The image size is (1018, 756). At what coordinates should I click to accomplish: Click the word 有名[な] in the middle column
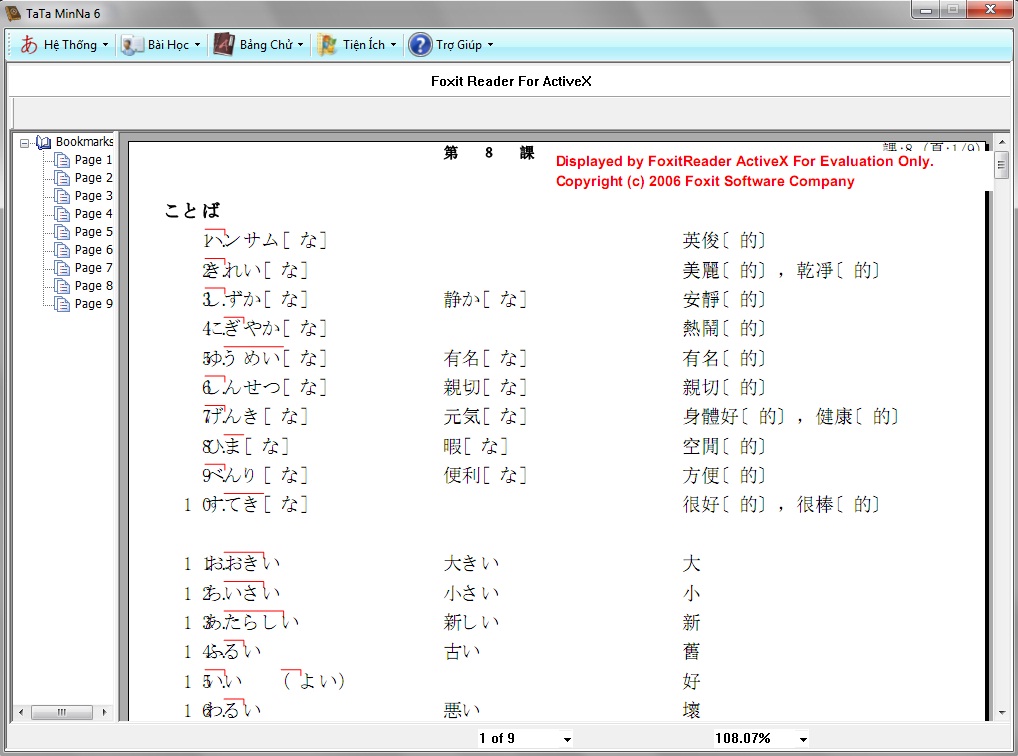coord(485,358)
